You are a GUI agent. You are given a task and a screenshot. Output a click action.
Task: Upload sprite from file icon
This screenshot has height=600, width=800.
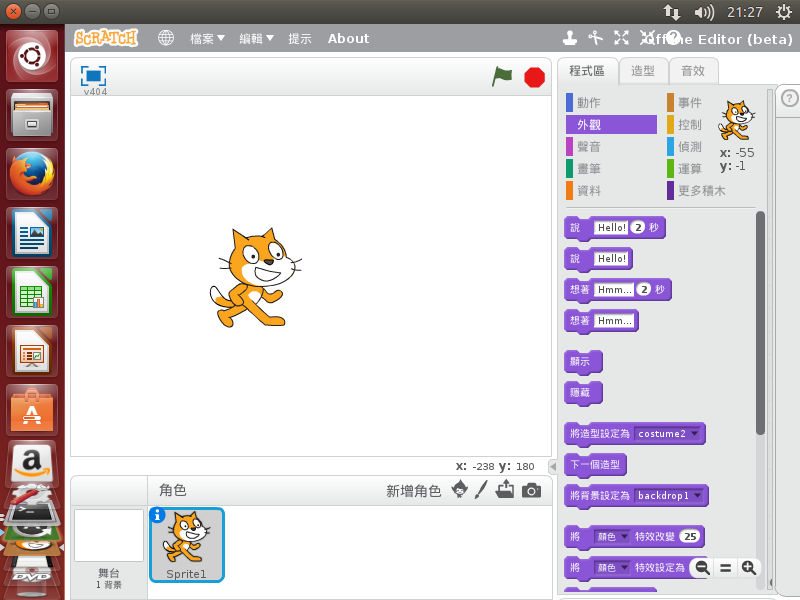(x=505, y=489)
